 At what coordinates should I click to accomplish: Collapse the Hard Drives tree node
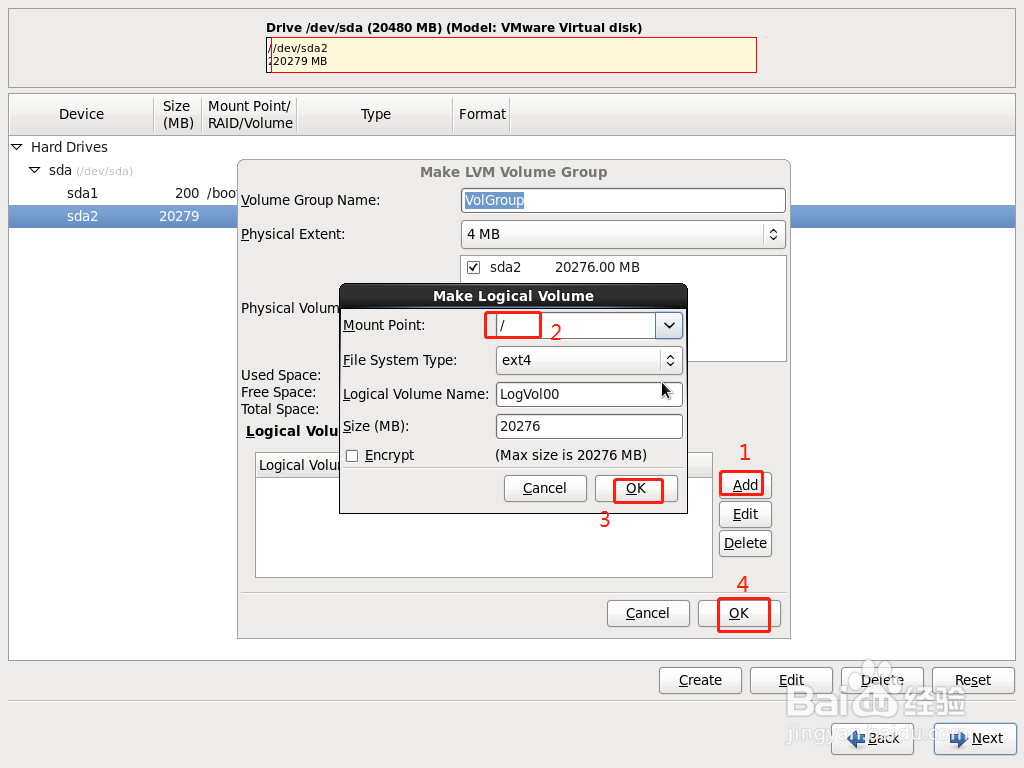tap(17, 147)
